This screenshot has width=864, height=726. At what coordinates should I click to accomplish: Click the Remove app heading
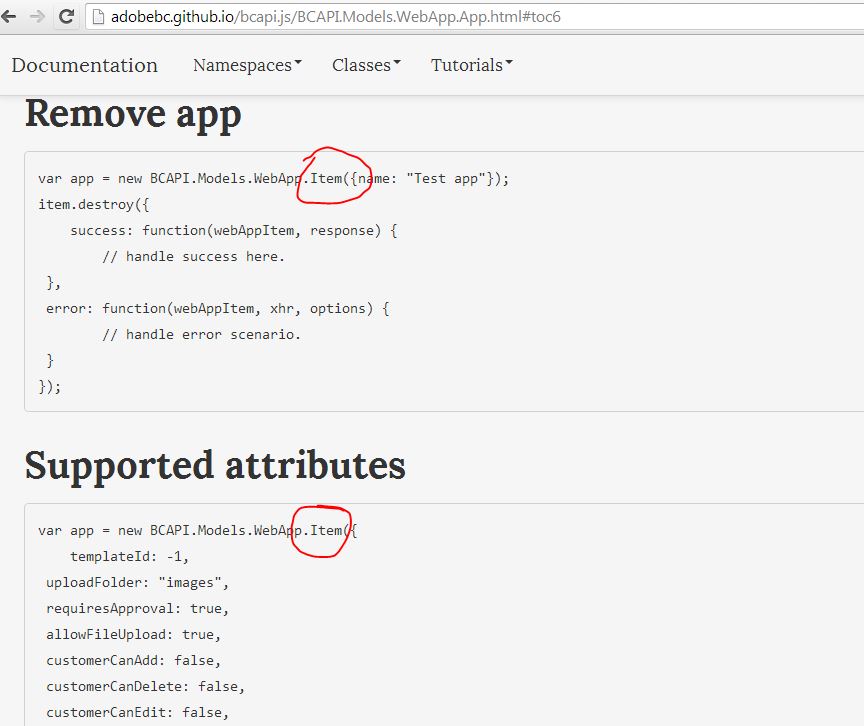point(132,114)
